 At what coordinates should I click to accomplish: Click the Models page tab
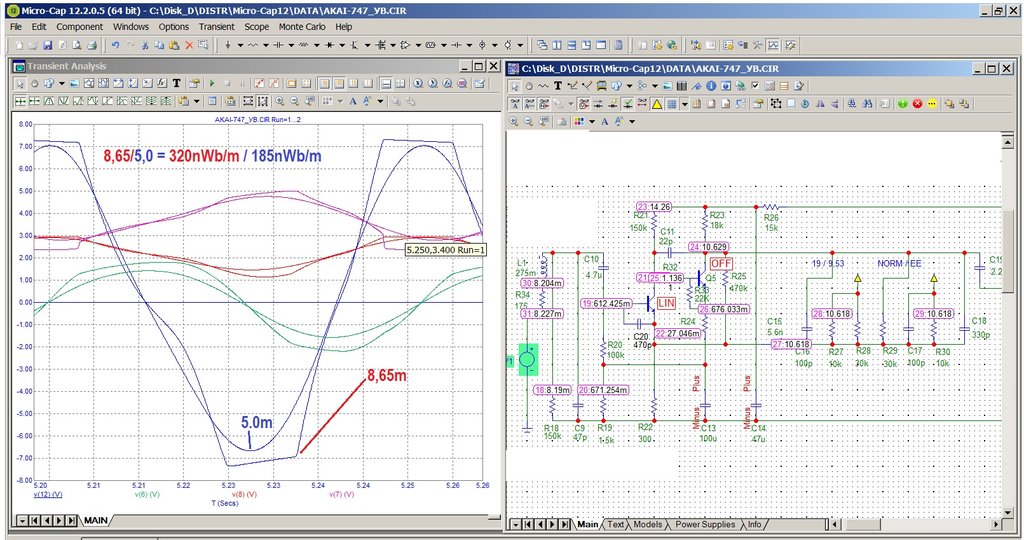tap(648, 524)
